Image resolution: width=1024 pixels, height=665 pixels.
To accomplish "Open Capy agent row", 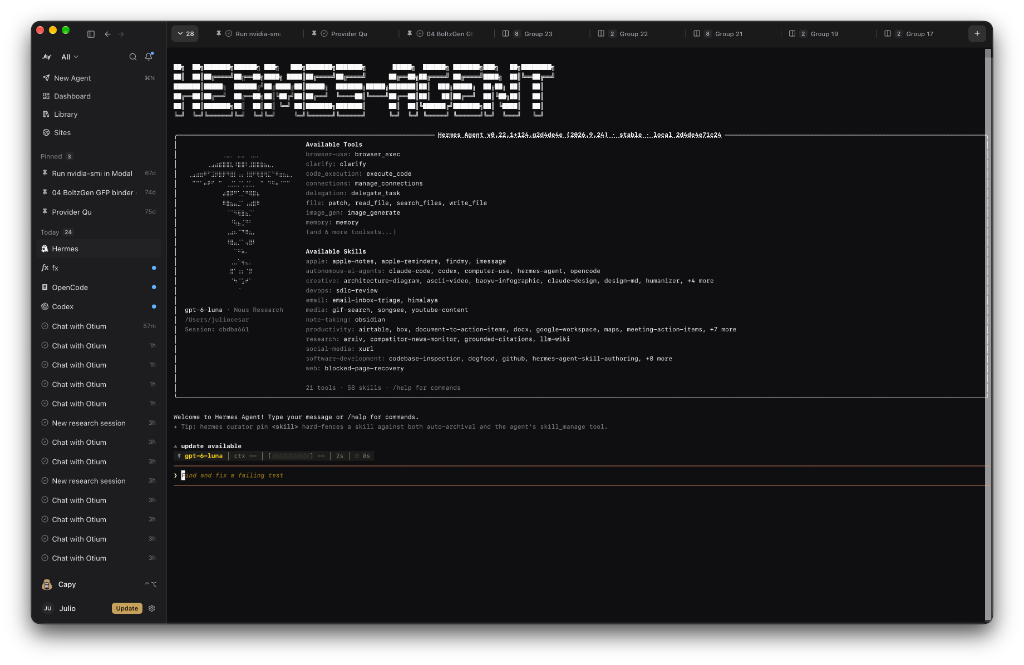I will click(99, 585).
